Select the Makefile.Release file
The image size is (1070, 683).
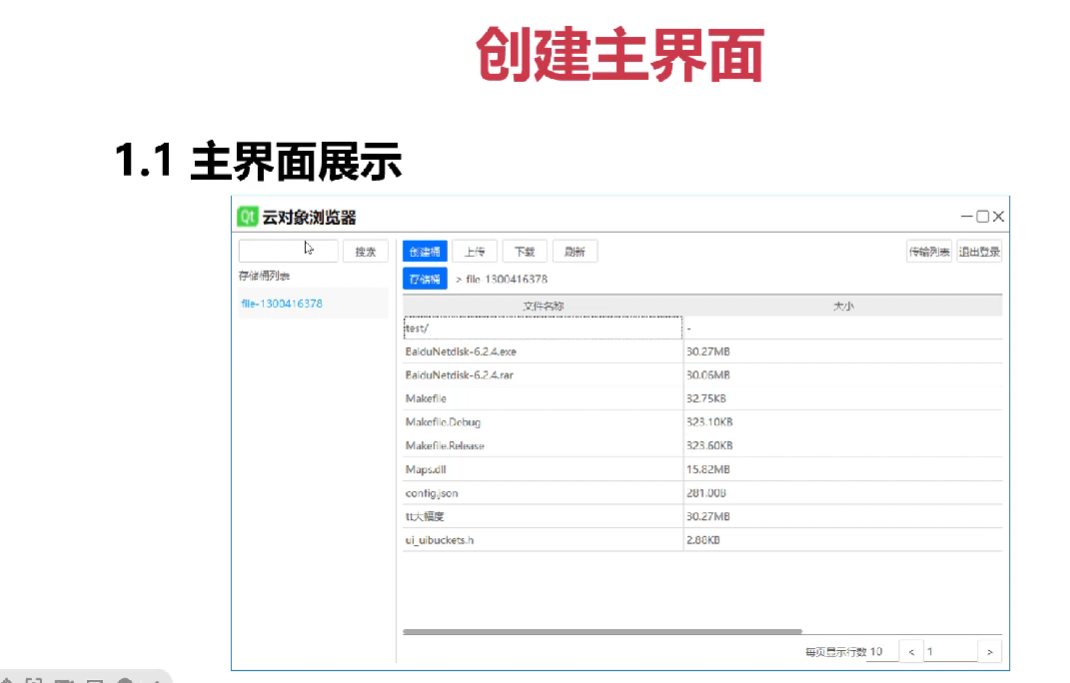coord(543,445)
